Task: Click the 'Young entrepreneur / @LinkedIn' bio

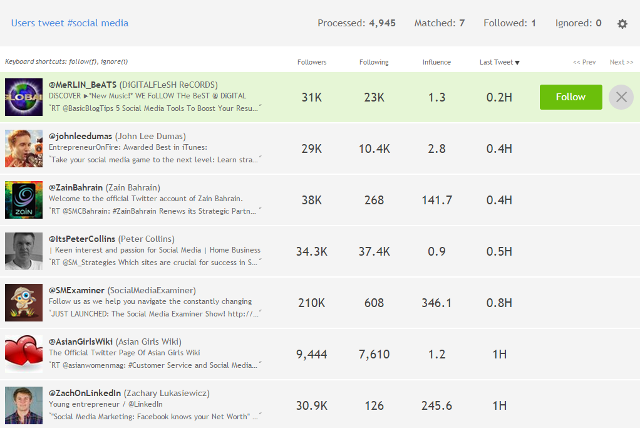Action: coord(105,404)
